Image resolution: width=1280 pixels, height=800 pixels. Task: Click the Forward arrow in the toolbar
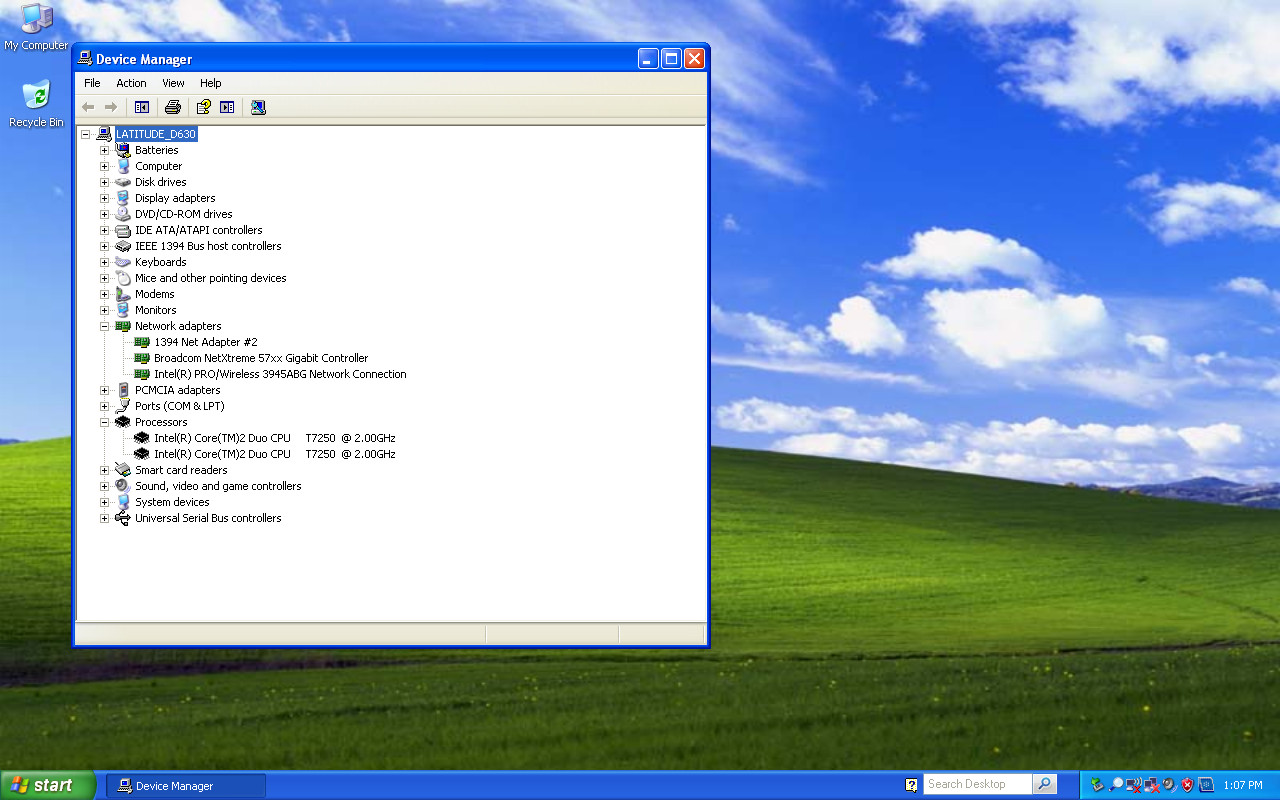tap(111, 107)
